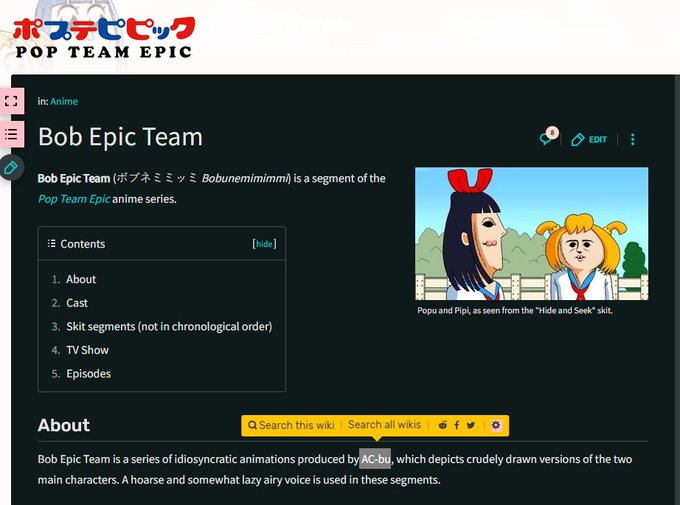Open the comments speech bubble icon
This screenshot has width=680, height=505.
pyautogui.click(x=548, y=138)
